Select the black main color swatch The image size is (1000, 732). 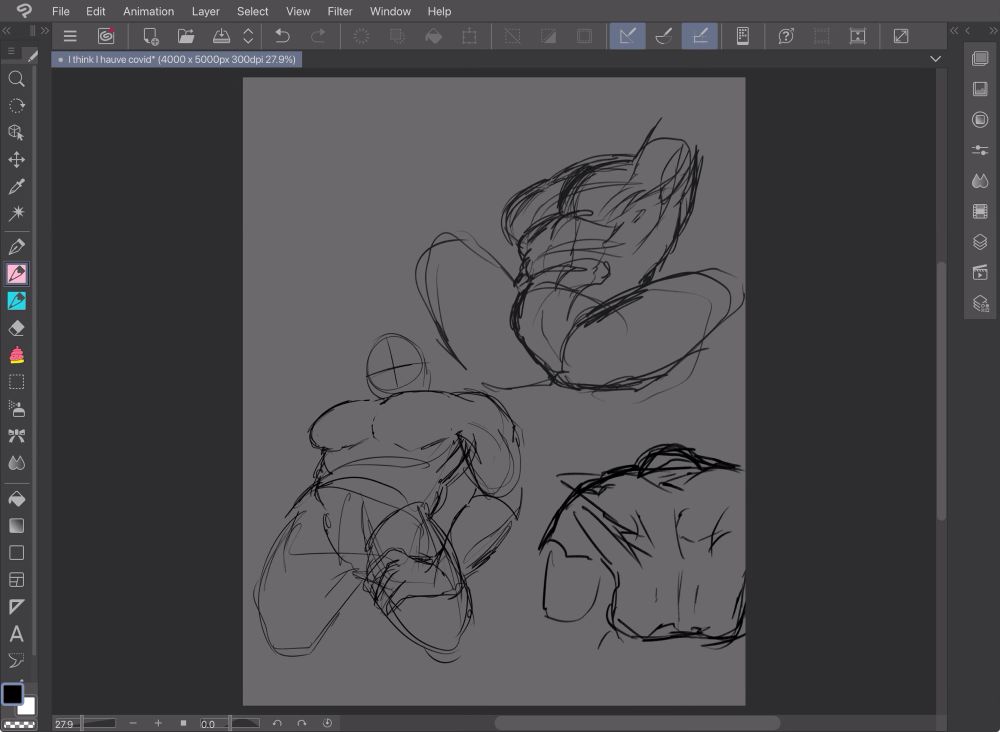[12, 694]
